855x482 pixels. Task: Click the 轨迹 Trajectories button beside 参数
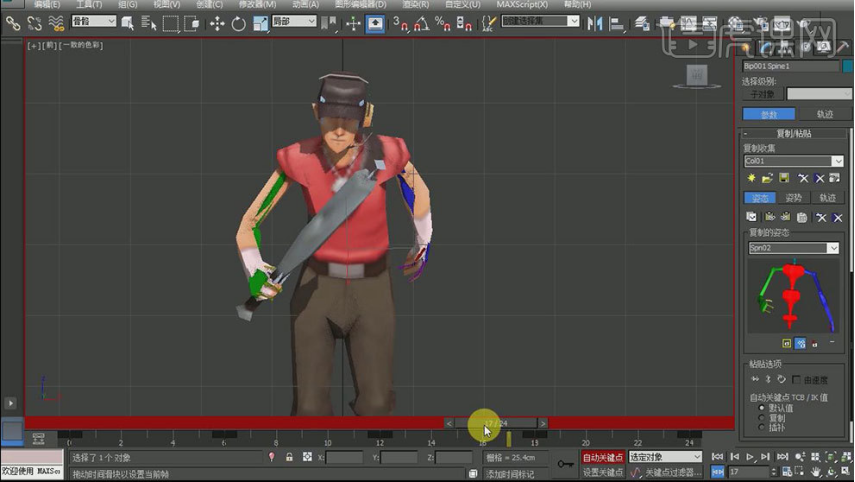point(825,114)
